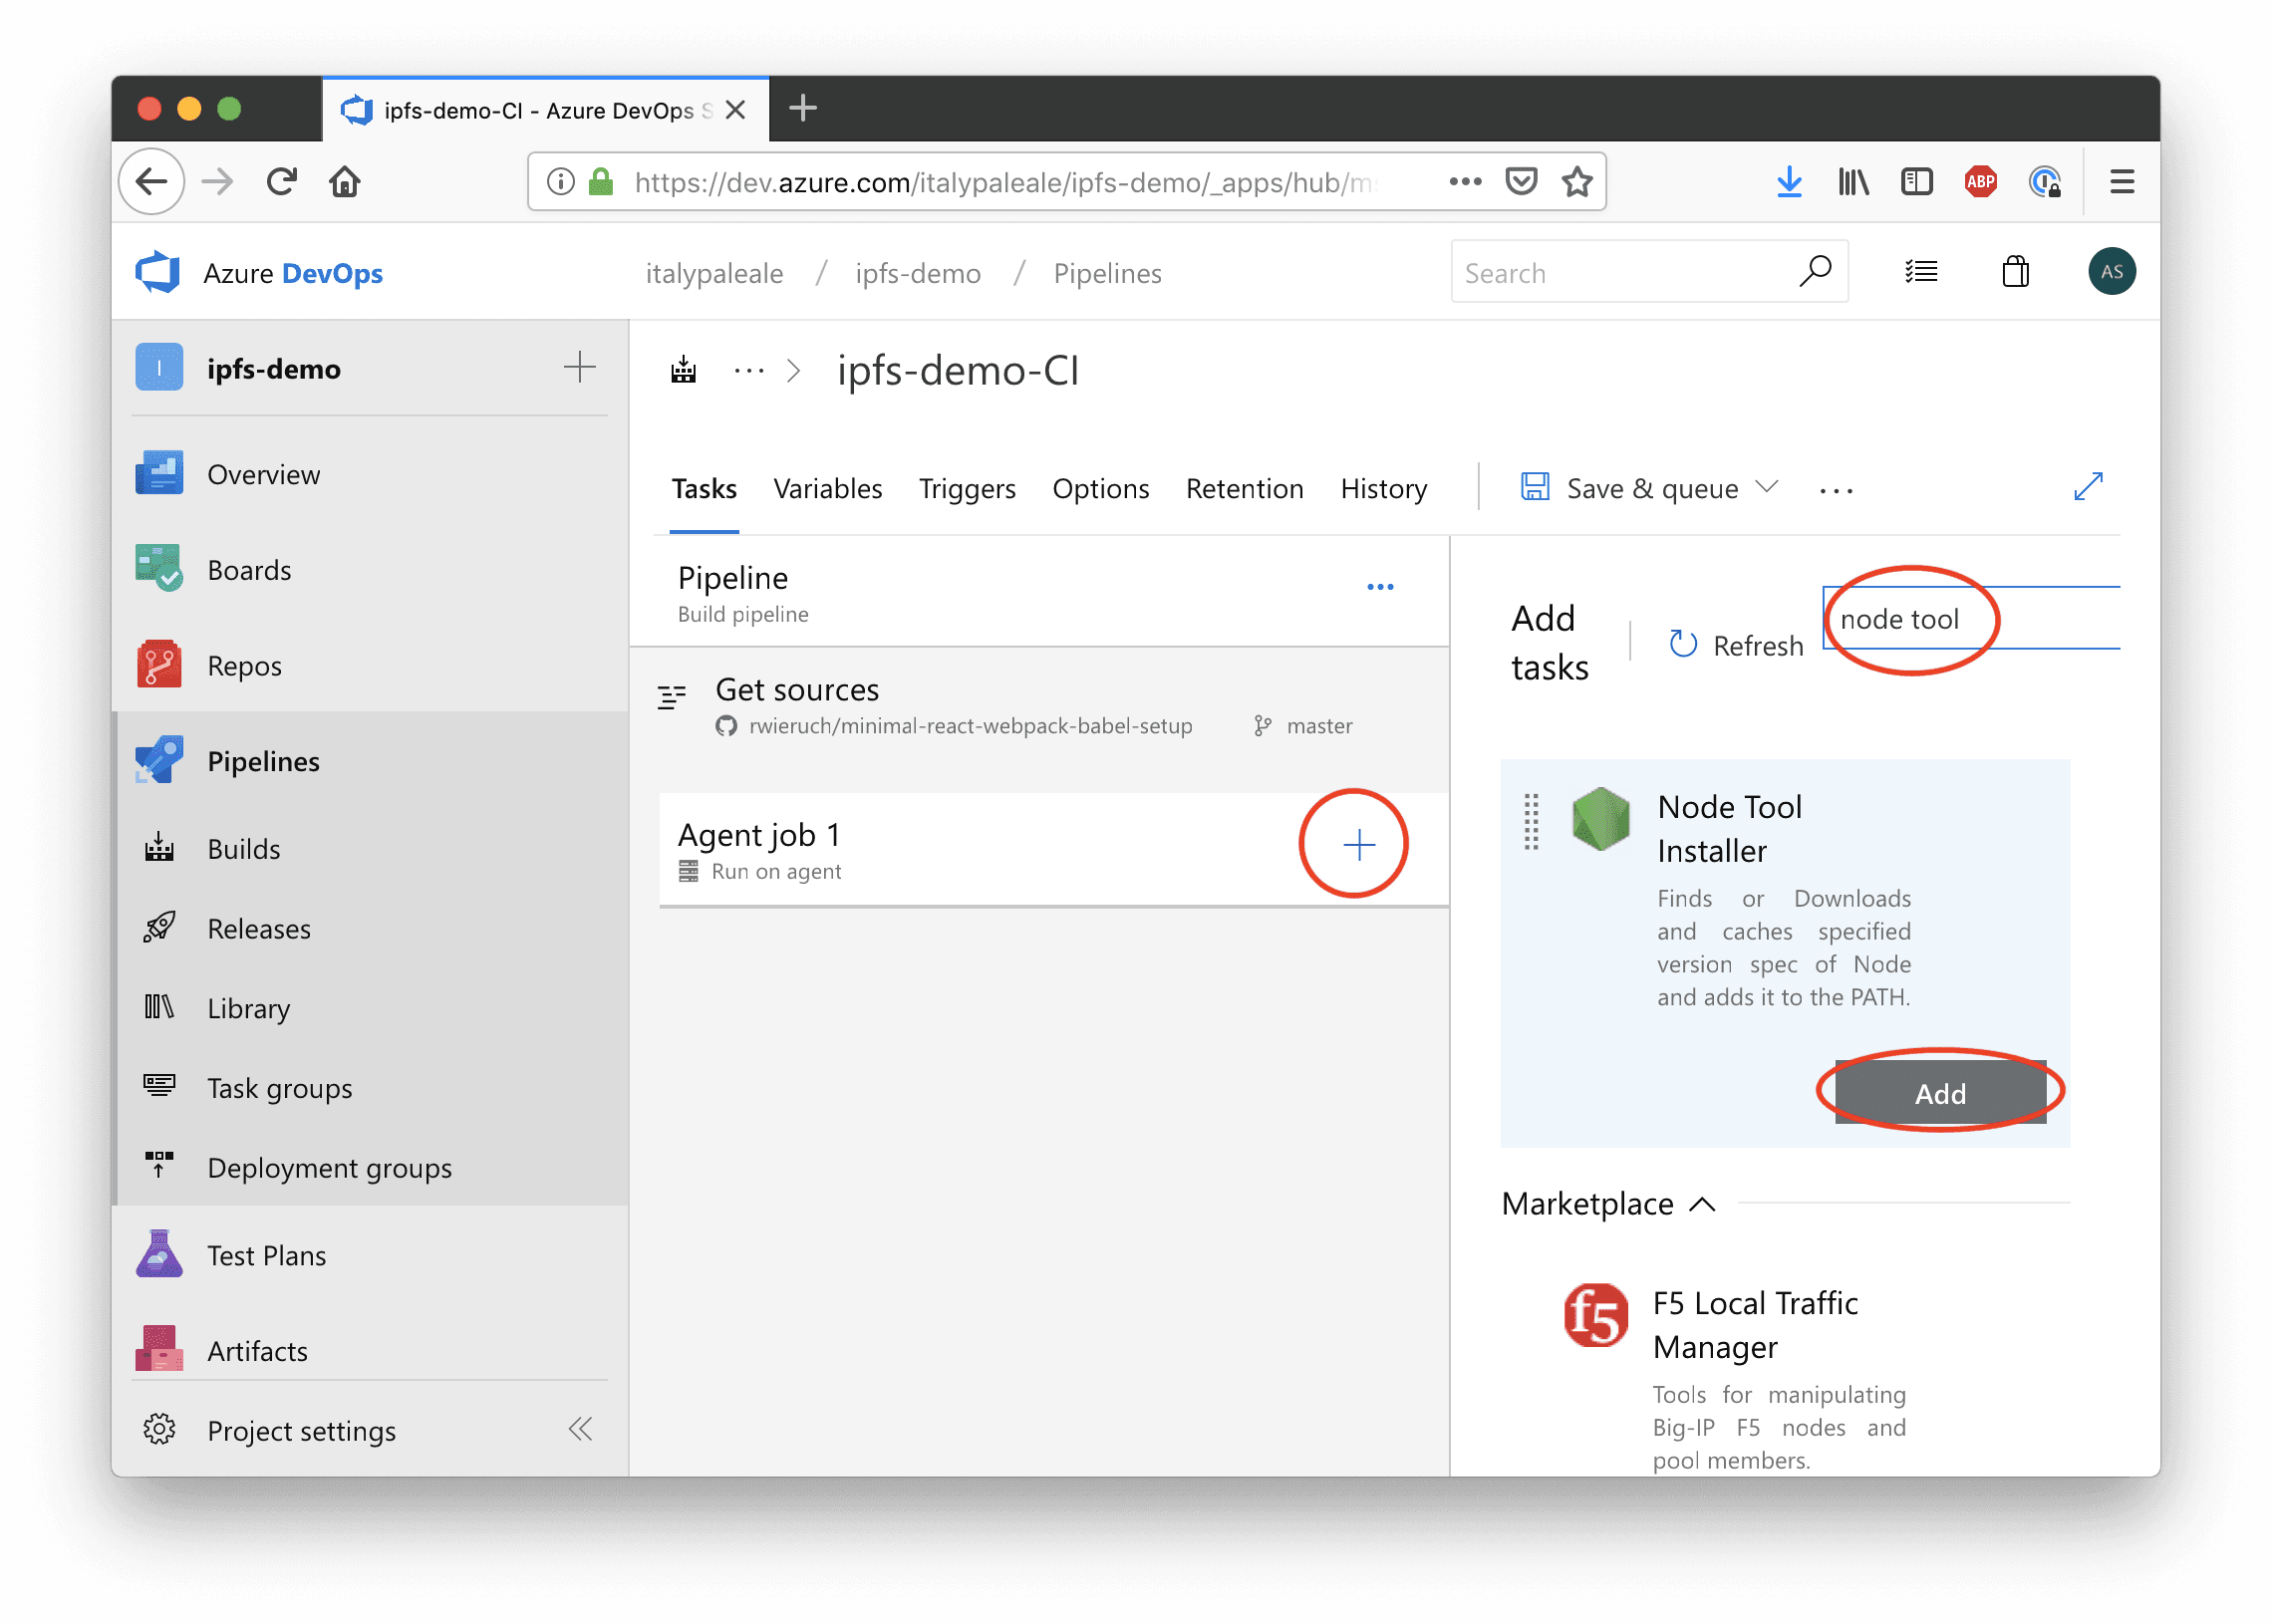Click the browser back arrow button
Screen dimensions: 2272x1624
point(152,182)
